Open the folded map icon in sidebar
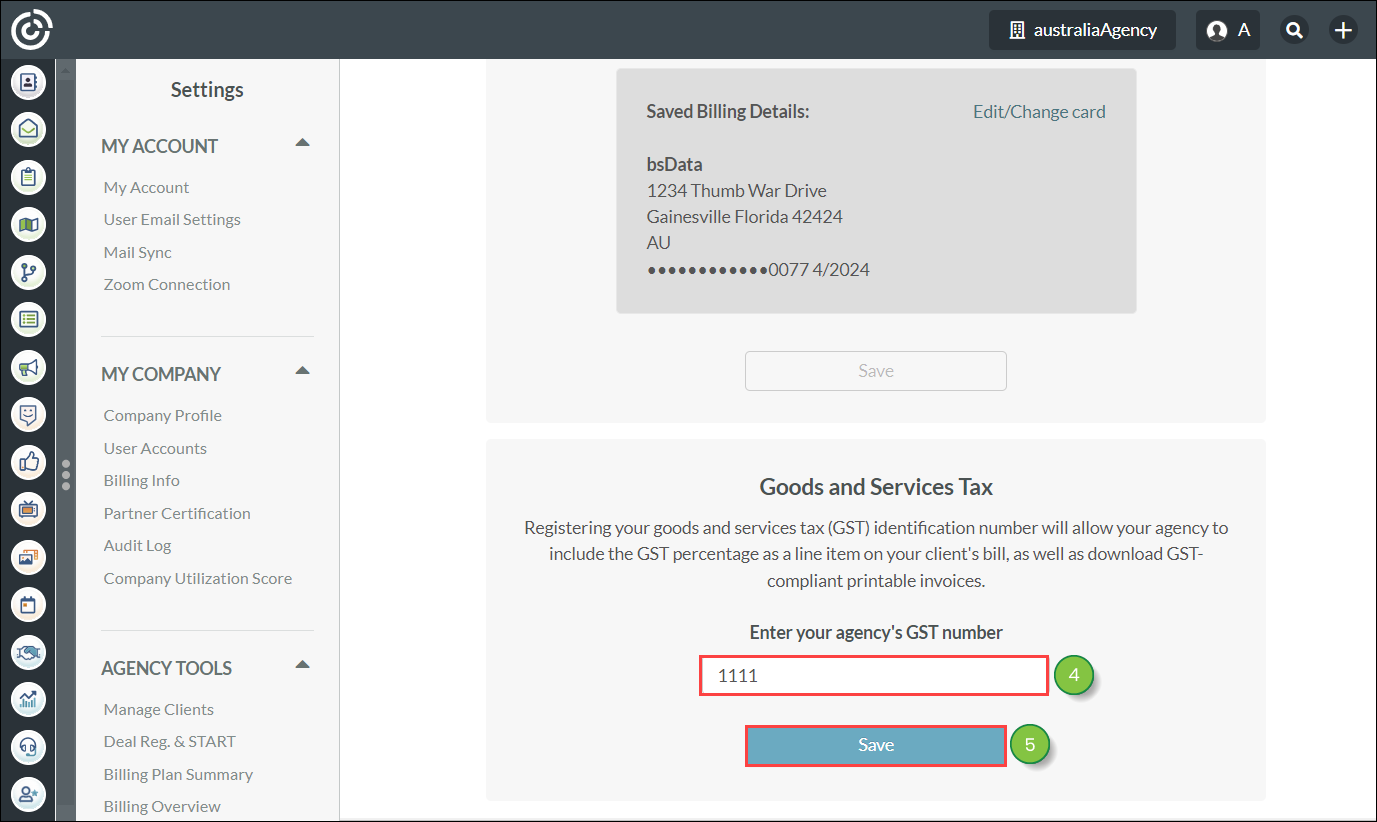The width and height of the screenshot is (1377, 822). 29,224
